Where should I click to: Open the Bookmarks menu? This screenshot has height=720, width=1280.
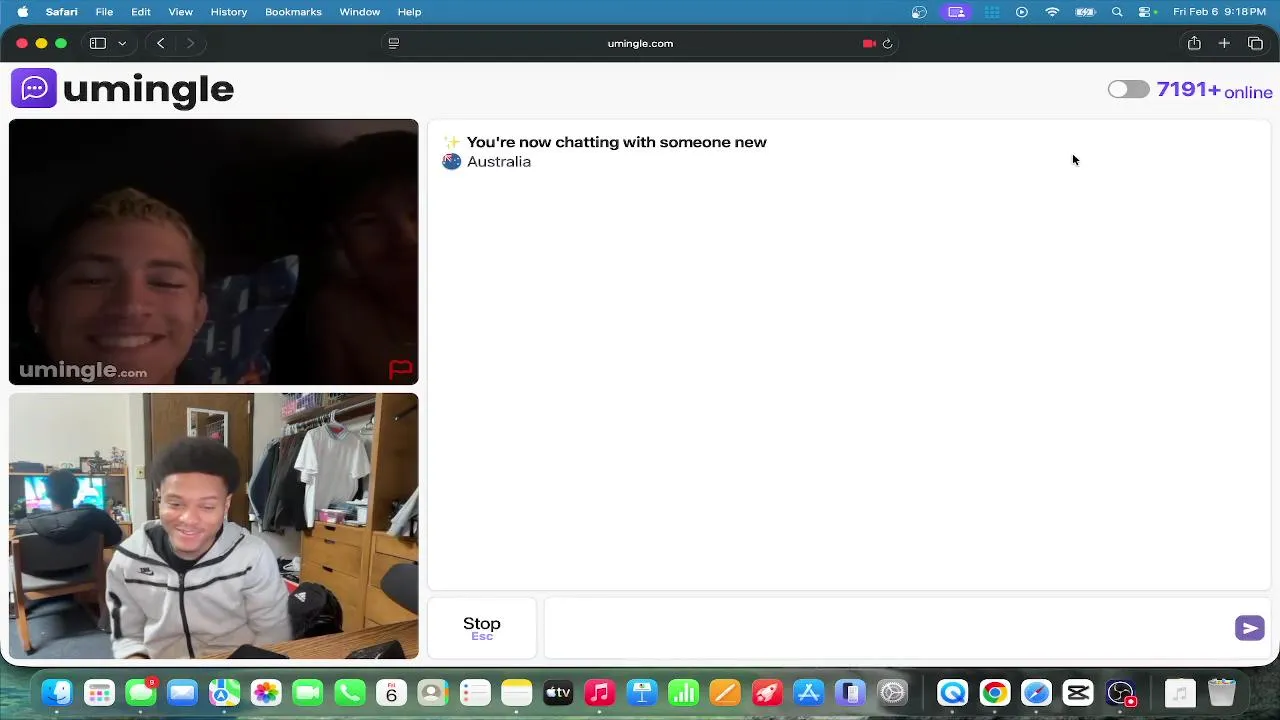pos(293,12)
